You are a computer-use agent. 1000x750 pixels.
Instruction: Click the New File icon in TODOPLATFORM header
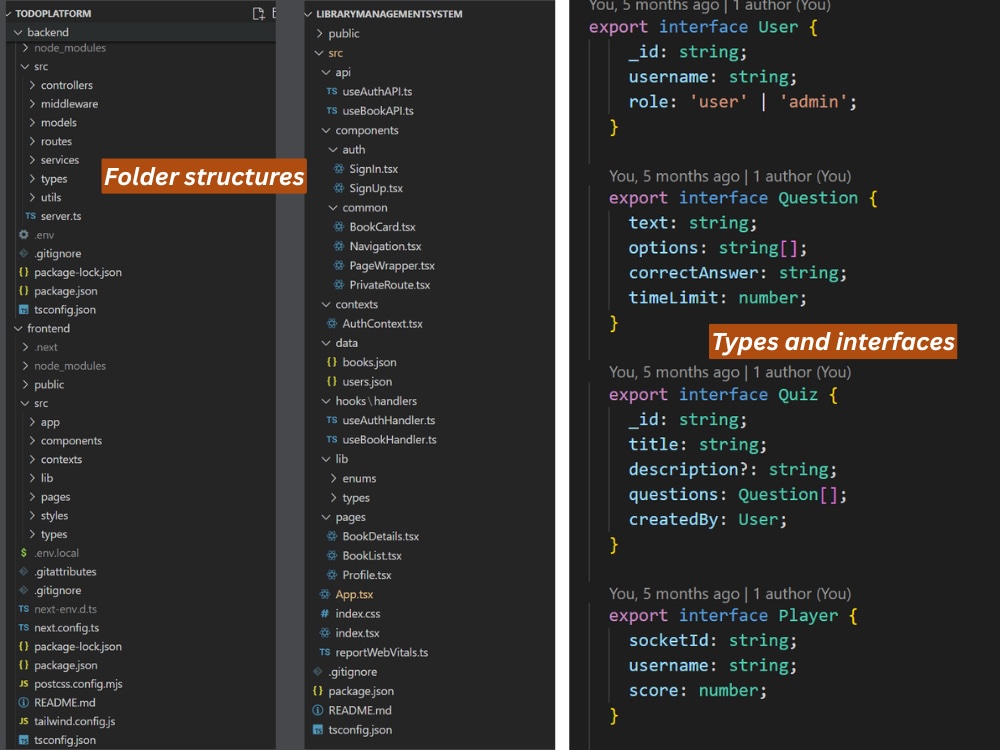pos(258,13)
